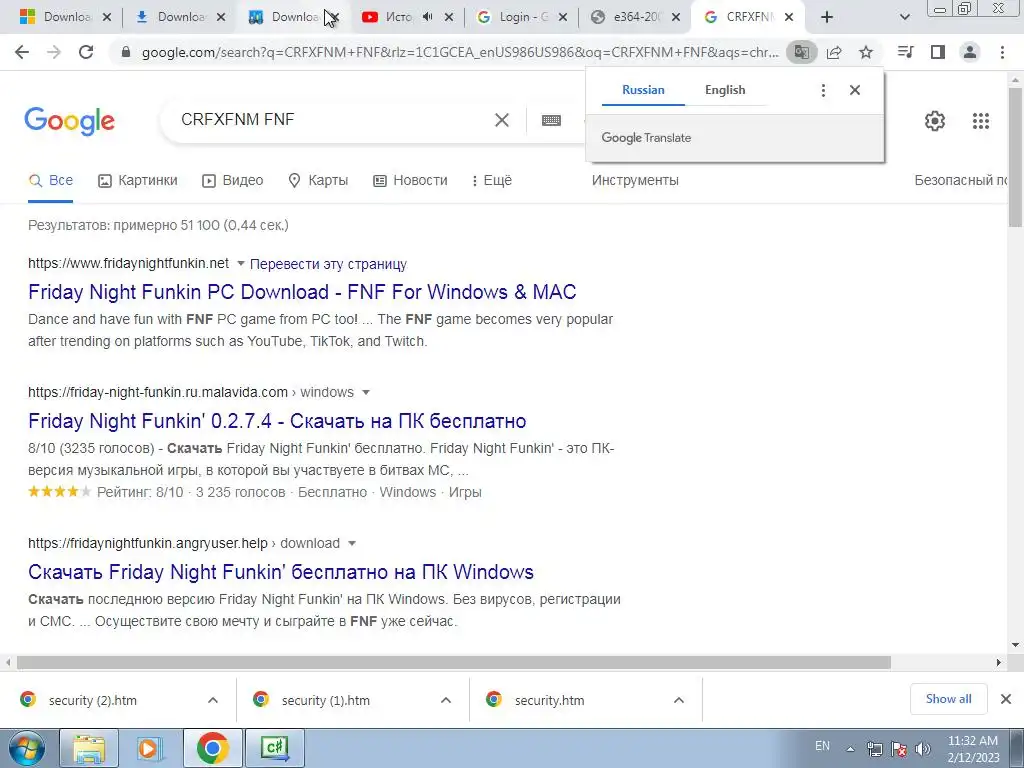Open a new browser tab
The height and width of the screenshot is (768, 1024).
coord(827,17)
